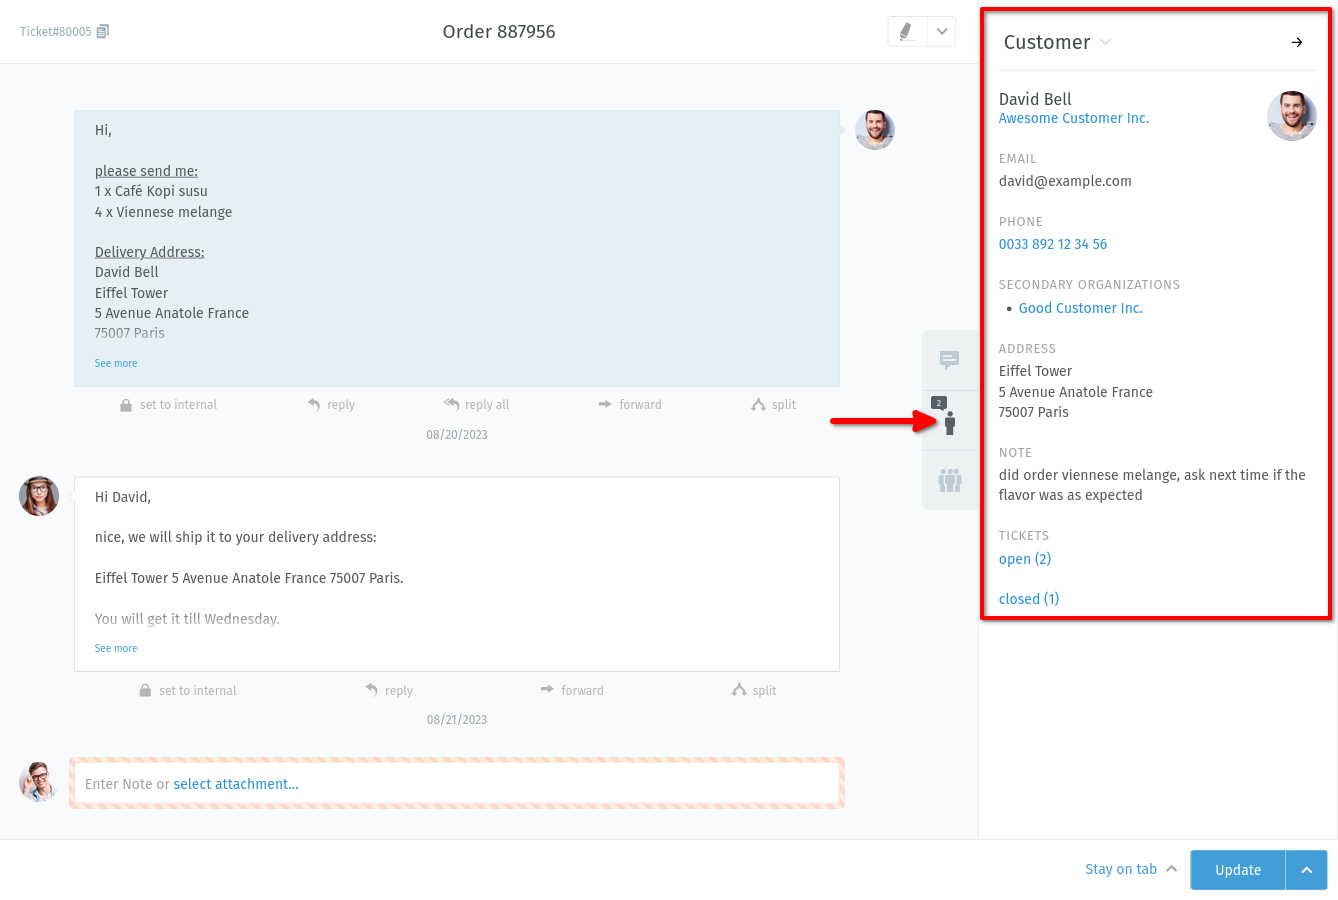Viewport: 1338px width, 900px height.
Task: Switch to the ticket chat sidebar tab
Action: 949,359
